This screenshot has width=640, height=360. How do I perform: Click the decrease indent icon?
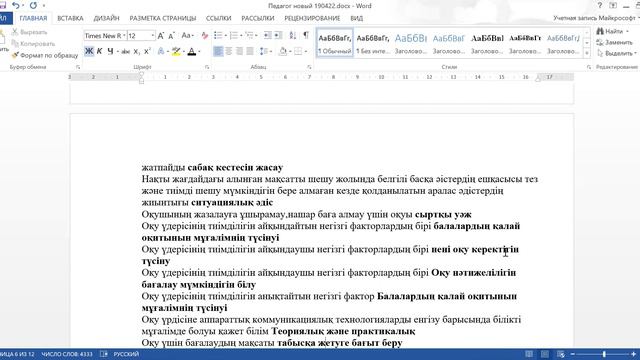267,36
